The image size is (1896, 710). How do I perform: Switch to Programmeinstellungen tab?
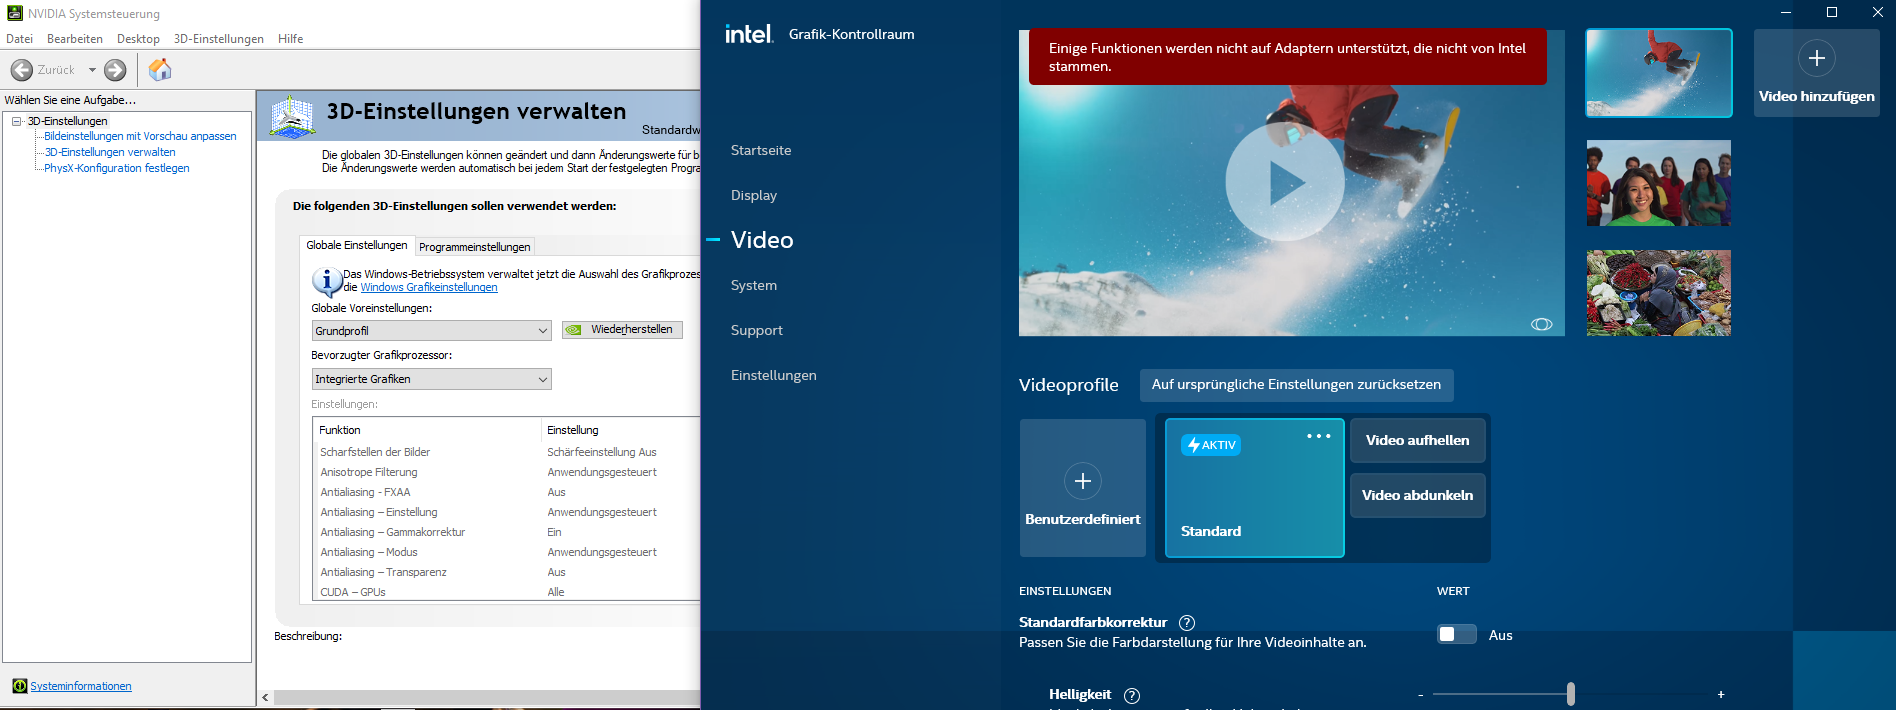point(475,247)
